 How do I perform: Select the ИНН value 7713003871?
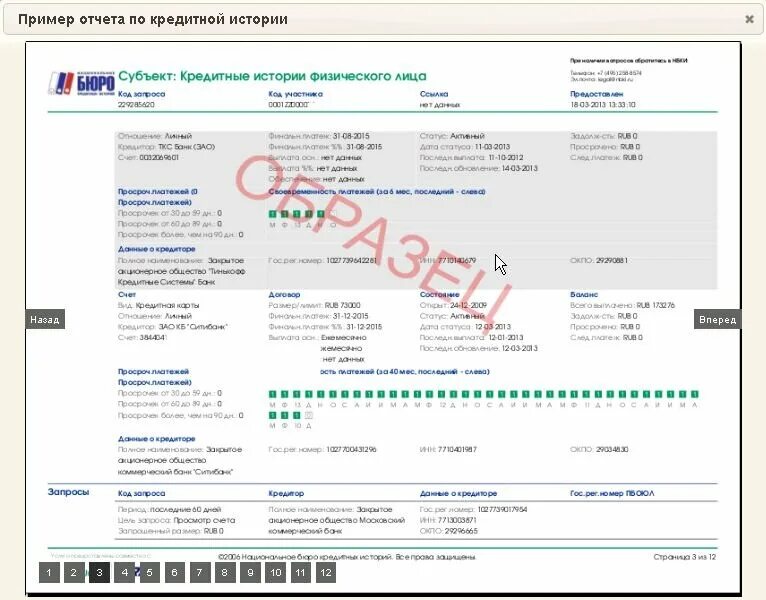pyautogui.click(x=457, y=520)
